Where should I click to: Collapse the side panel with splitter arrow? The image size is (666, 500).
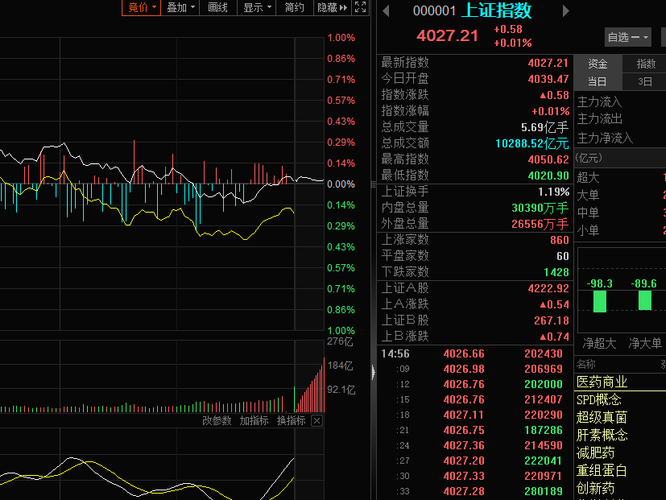click(373, 373)
